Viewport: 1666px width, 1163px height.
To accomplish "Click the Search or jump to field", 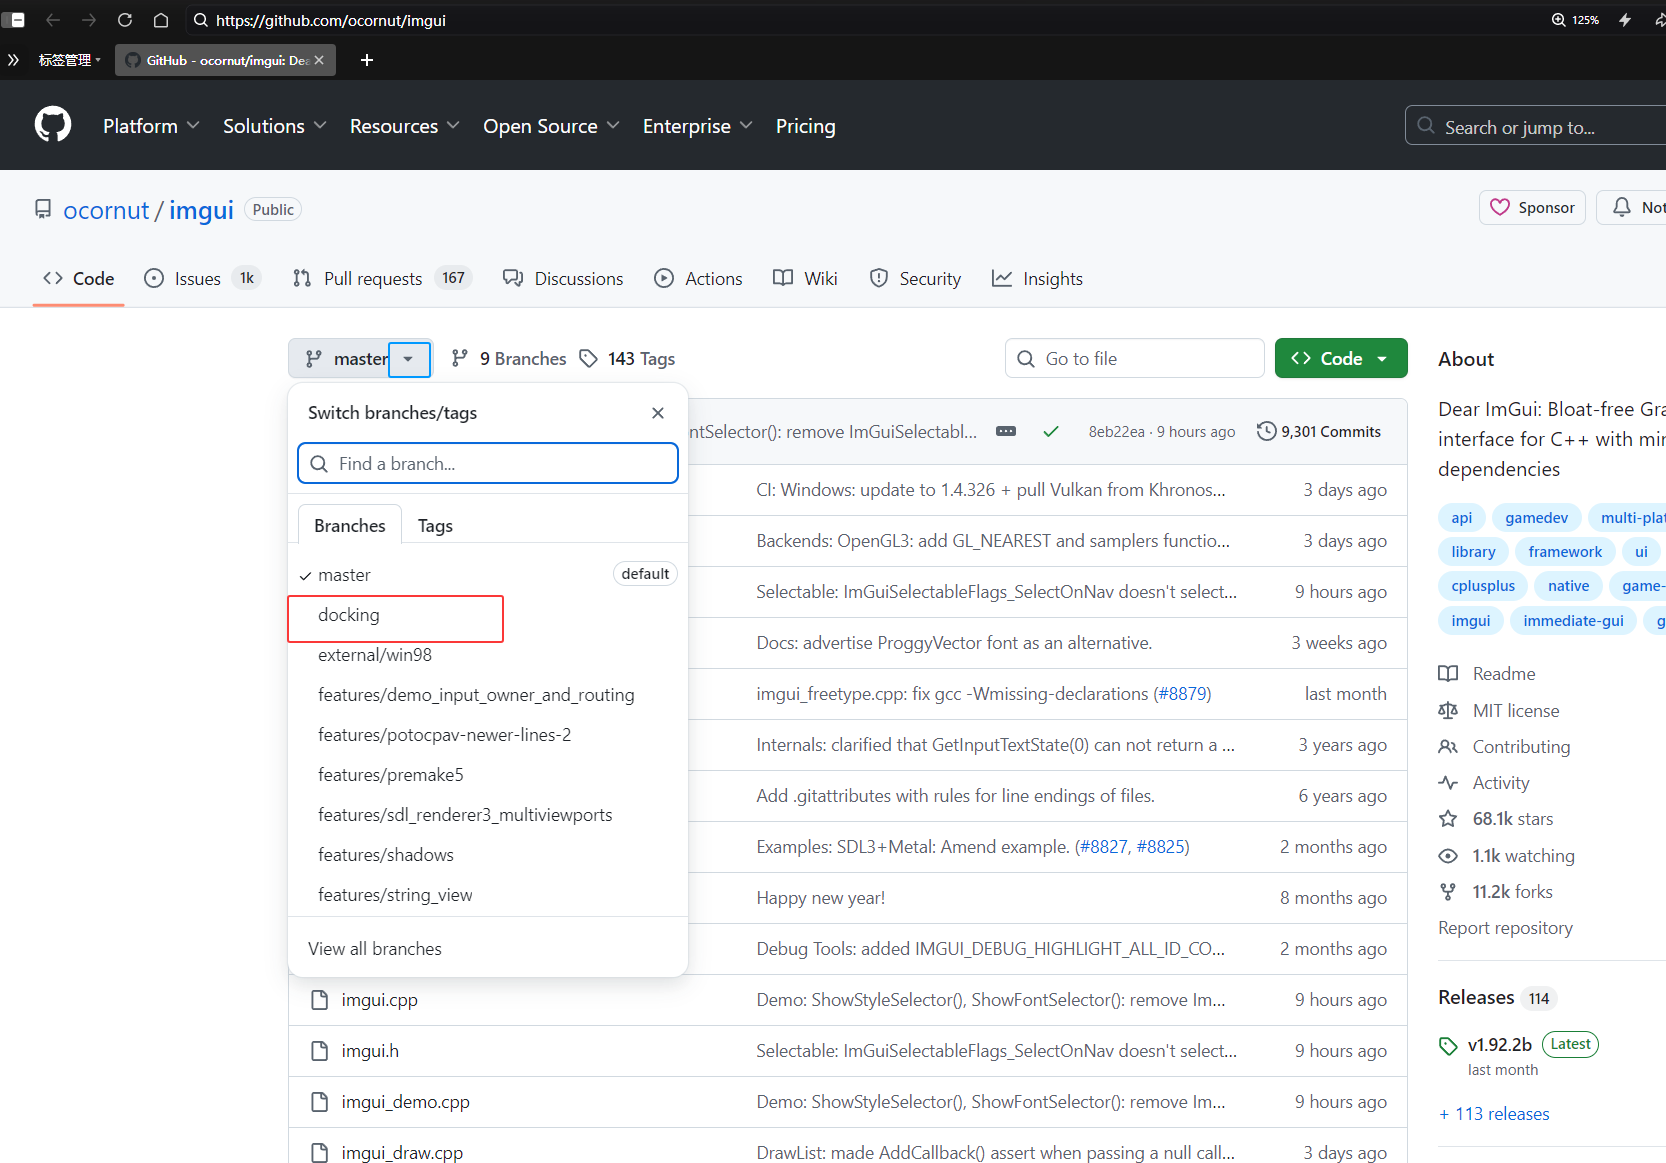I will coord(1535,126).
